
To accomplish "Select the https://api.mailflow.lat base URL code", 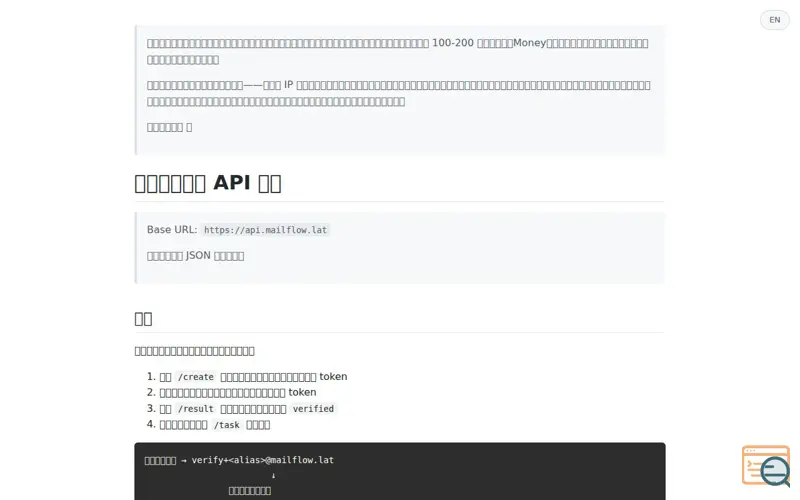I will (x=265, y=230).
